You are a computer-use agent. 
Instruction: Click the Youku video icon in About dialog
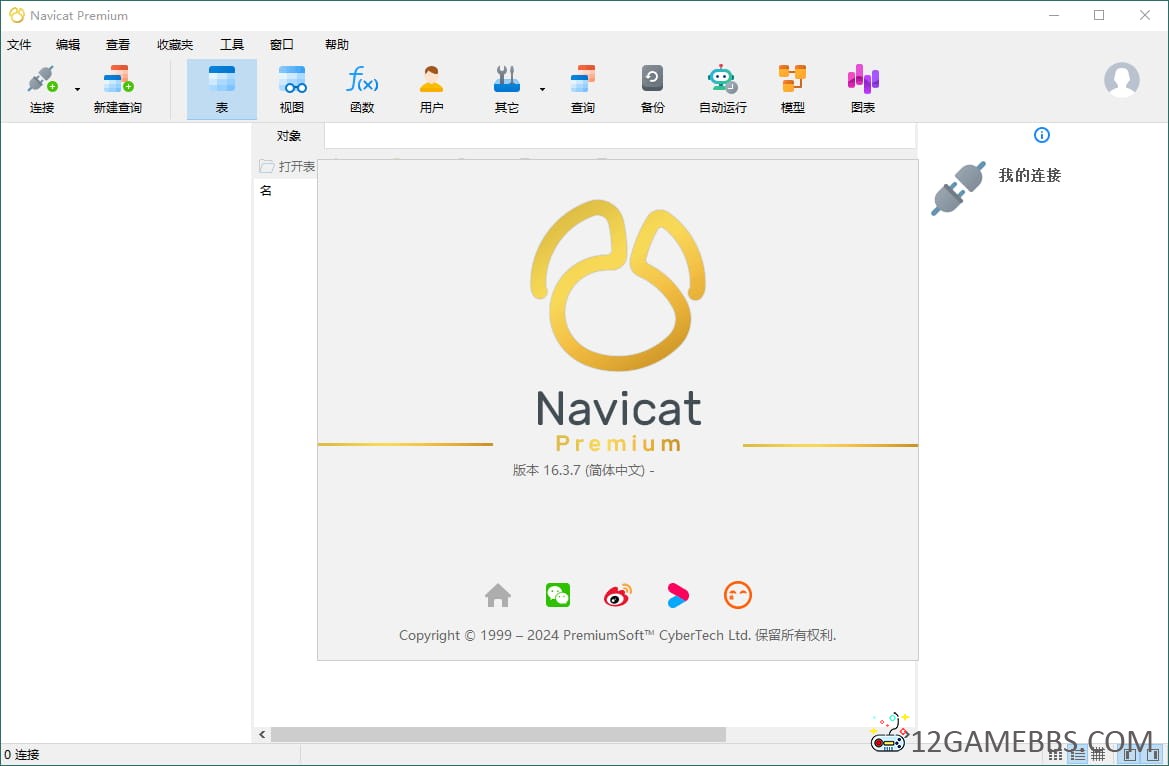click(x=678, y=595)
